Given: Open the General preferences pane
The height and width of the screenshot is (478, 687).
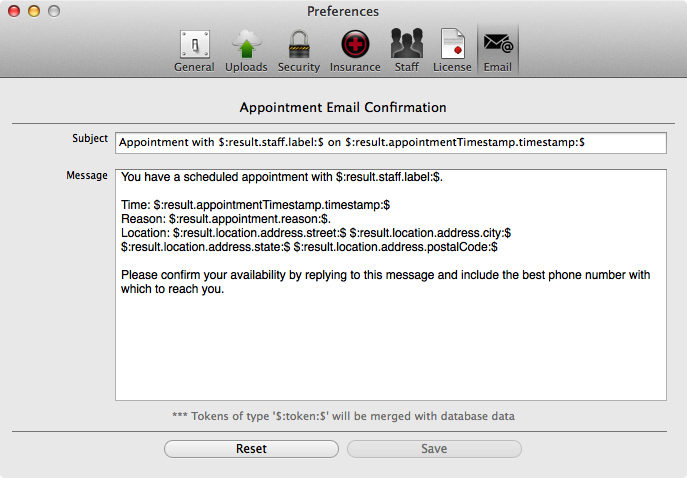Looking at the screenshot, I should [x=194, y=51].
